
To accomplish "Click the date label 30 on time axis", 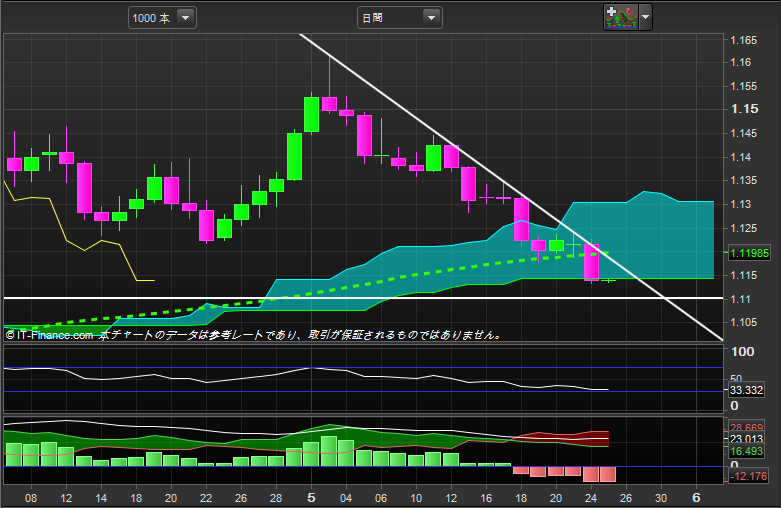I will (x=661, y=498).
